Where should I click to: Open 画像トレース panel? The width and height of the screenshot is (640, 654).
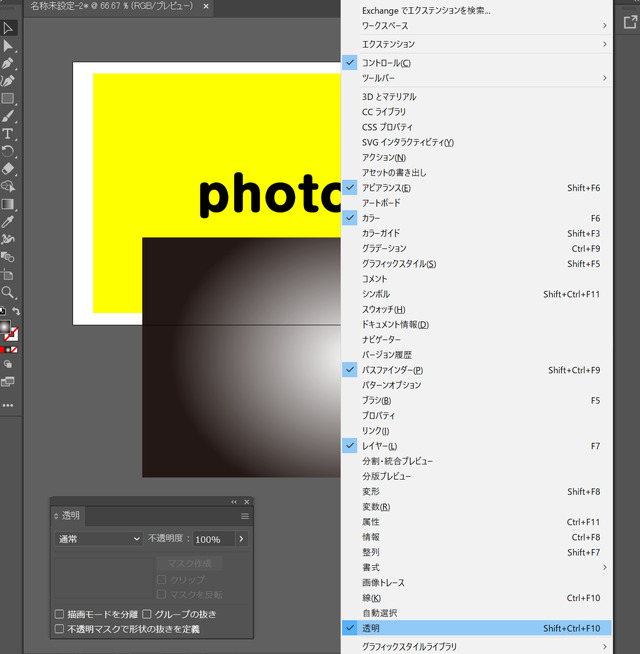click(x=476, y=583)
